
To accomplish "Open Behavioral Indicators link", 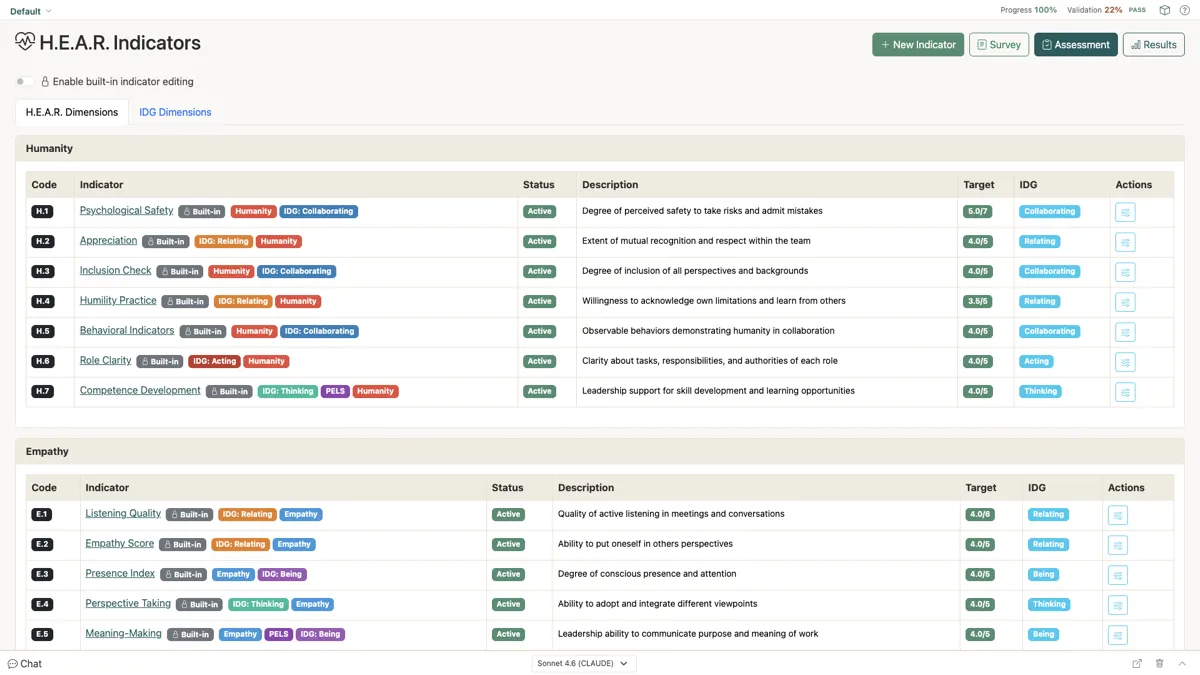I will (127, 330).
